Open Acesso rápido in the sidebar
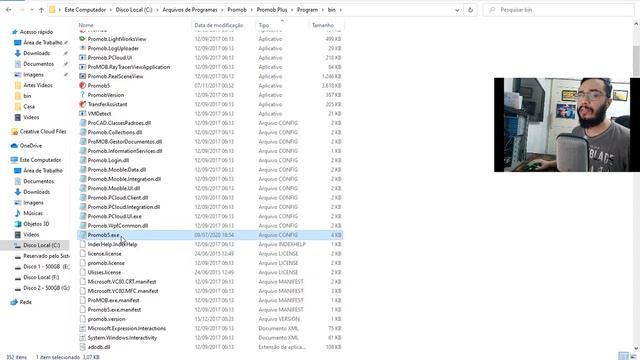Screen dimensions: 640x360 tap(36, 32)
